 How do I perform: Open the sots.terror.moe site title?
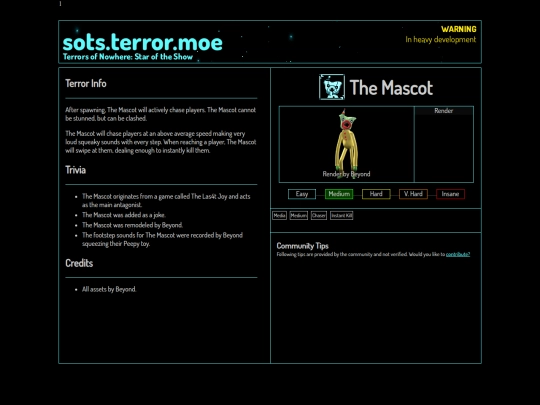coord(143,43)
